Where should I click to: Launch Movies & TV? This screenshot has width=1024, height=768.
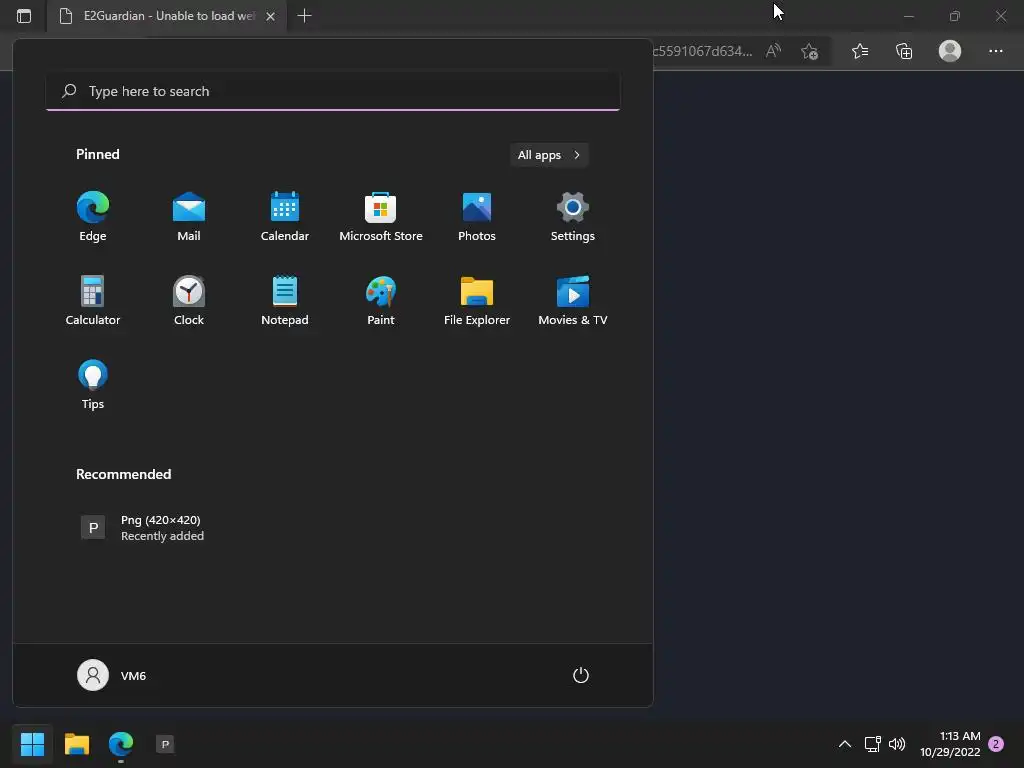(x=573, y=300)
